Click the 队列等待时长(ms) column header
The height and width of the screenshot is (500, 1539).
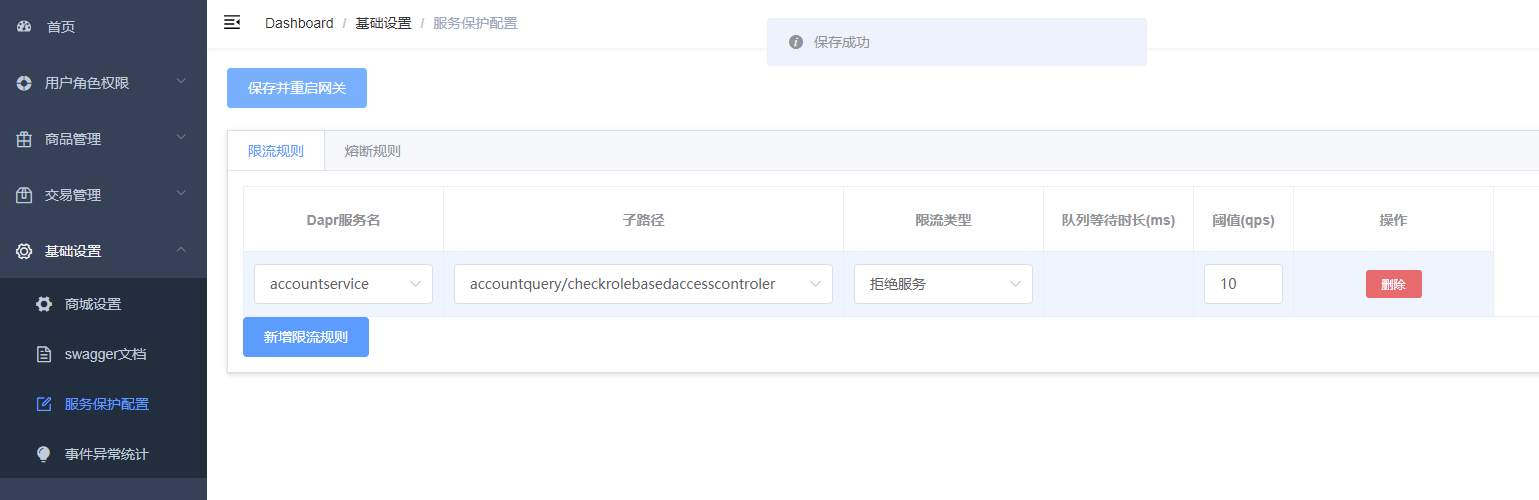tap(1118, 220)
